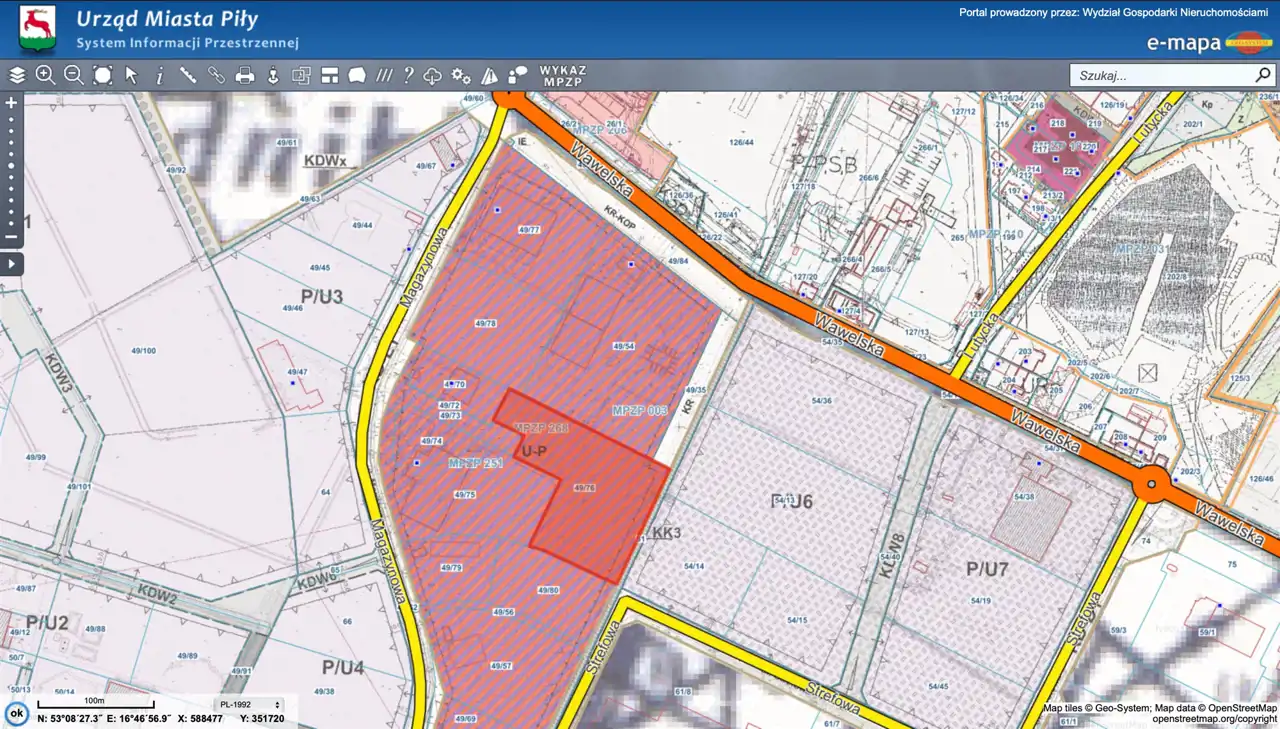Image resolution: width=1280 pixels, height=729 pixels.
Task: Click the round ok badge
Action: point(16,713)
